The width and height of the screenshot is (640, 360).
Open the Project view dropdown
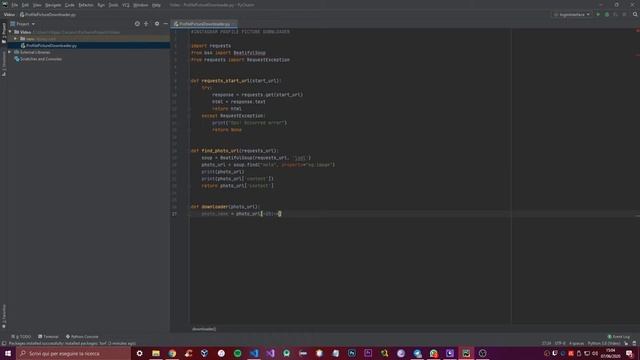23,24
